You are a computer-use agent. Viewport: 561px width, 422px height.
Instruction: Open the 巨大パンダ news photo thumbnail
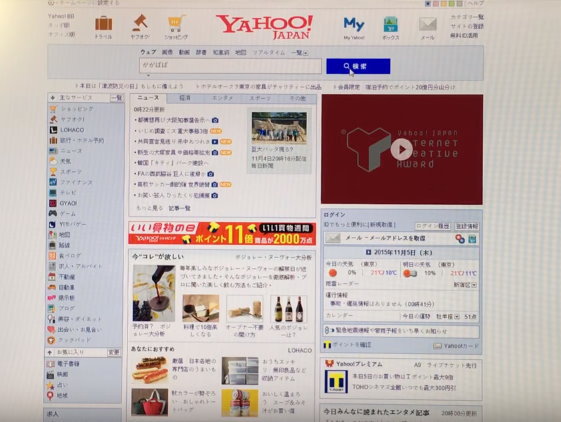pyautogui.click(x=279, y=128)
